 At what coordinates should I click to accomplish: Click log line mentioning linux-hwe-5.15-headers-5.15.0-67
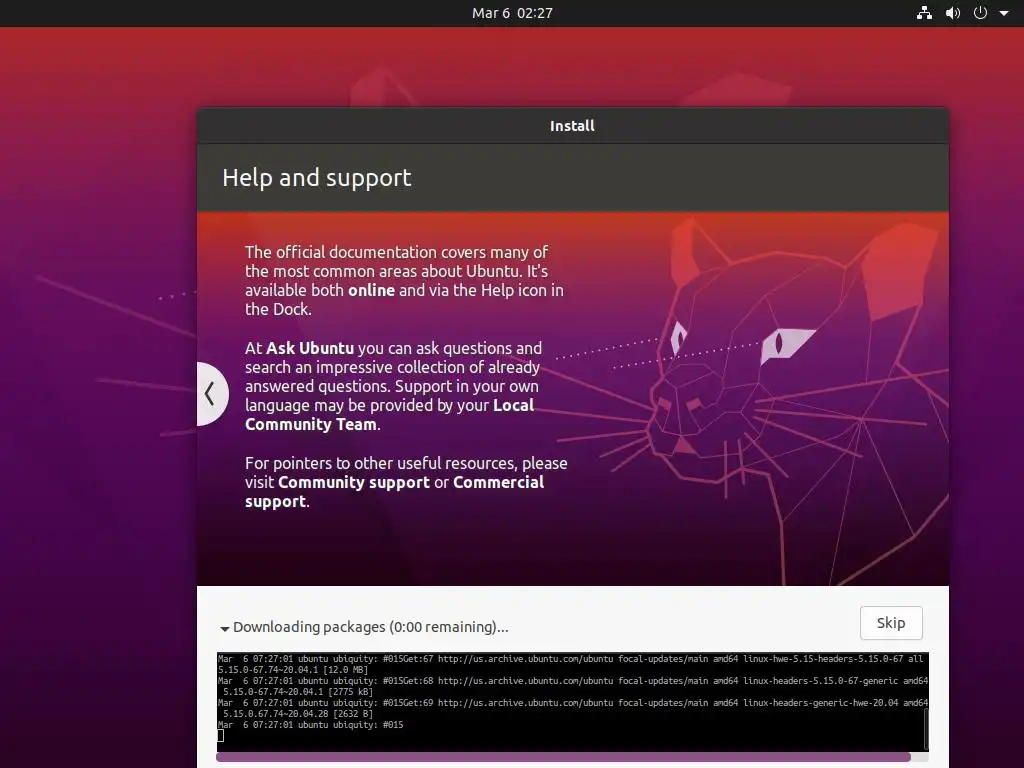[571, 664]
